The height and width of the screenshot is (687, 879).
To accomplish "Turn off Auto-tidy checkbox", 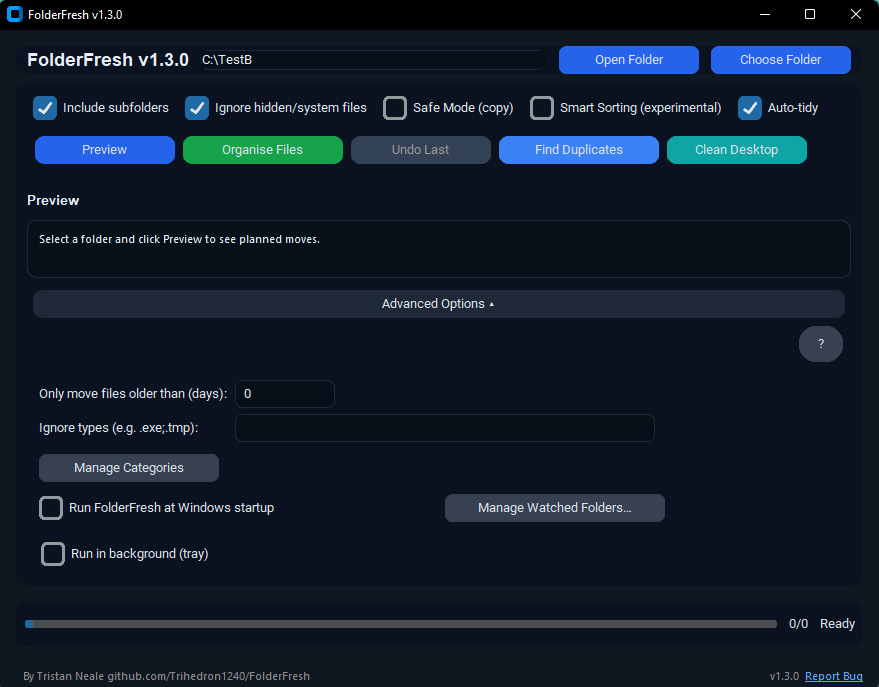I will click(x=750, y=108).
